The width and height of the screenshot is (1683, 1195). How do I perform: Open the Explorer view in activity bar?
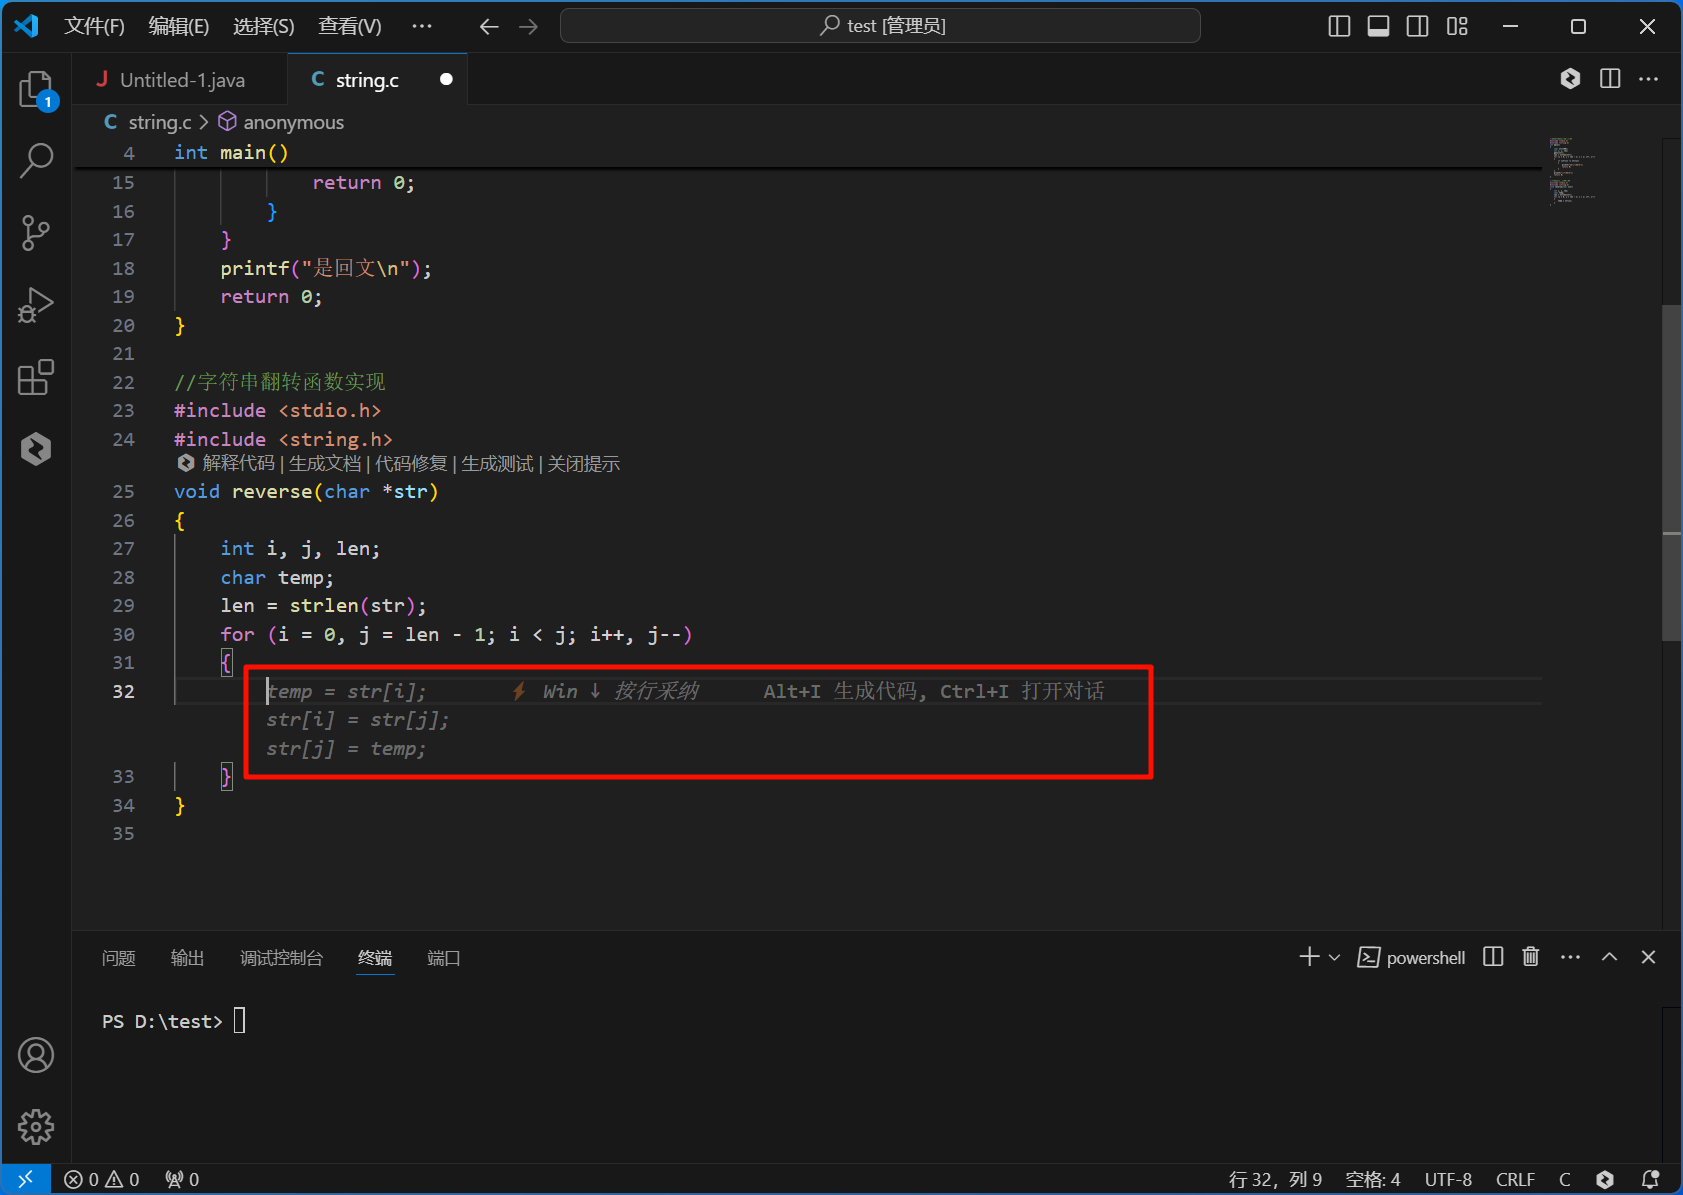click(36, 89)
